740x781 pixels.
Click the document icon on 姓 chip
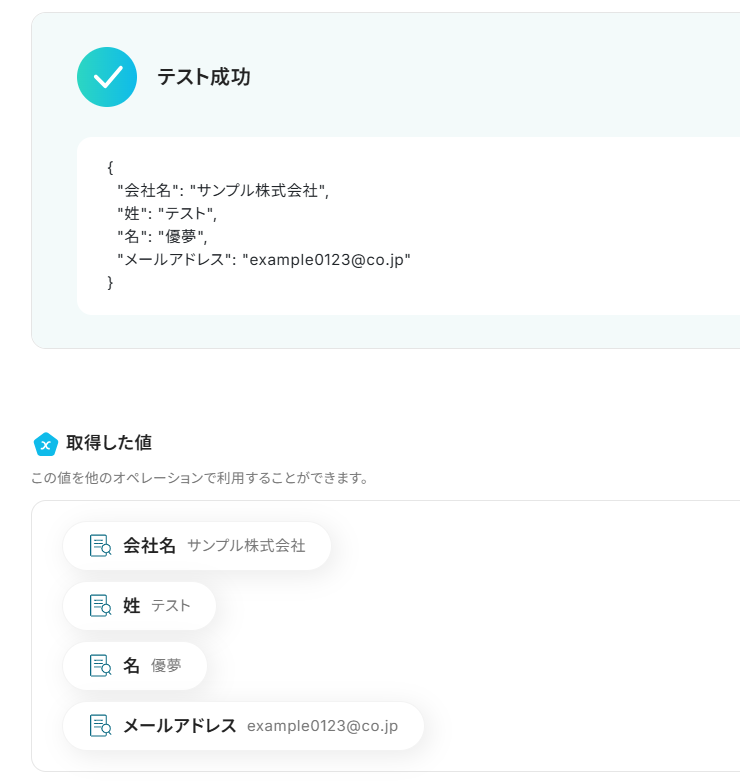coord(100,606)
